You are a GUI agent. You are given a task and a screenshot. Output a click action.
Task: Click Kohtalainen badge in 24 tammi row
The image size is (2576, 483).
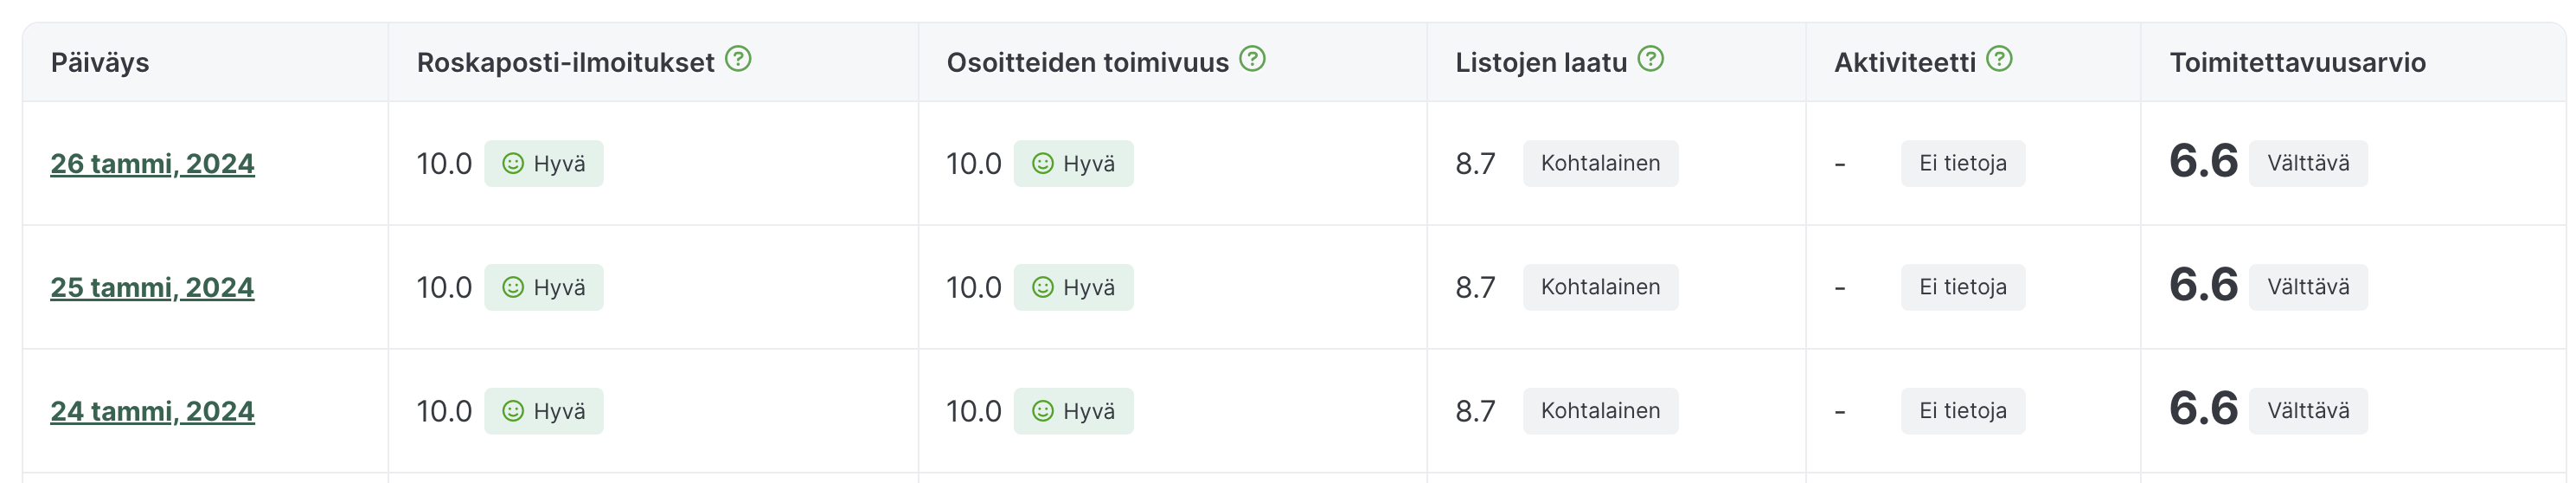coord(1600,411)
